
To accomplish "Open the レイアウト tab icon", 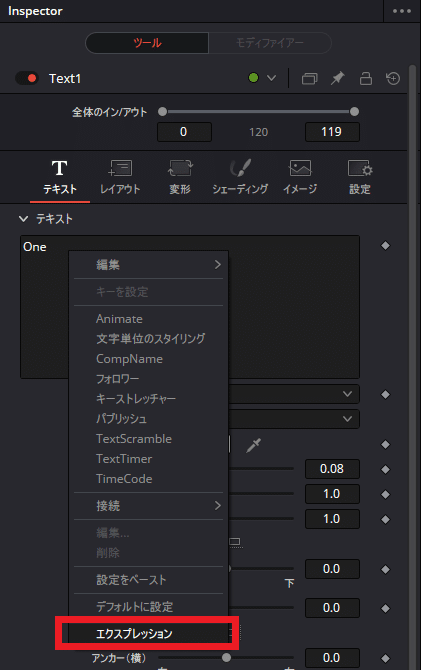I will pyautogui.click(x=120, y=177).
